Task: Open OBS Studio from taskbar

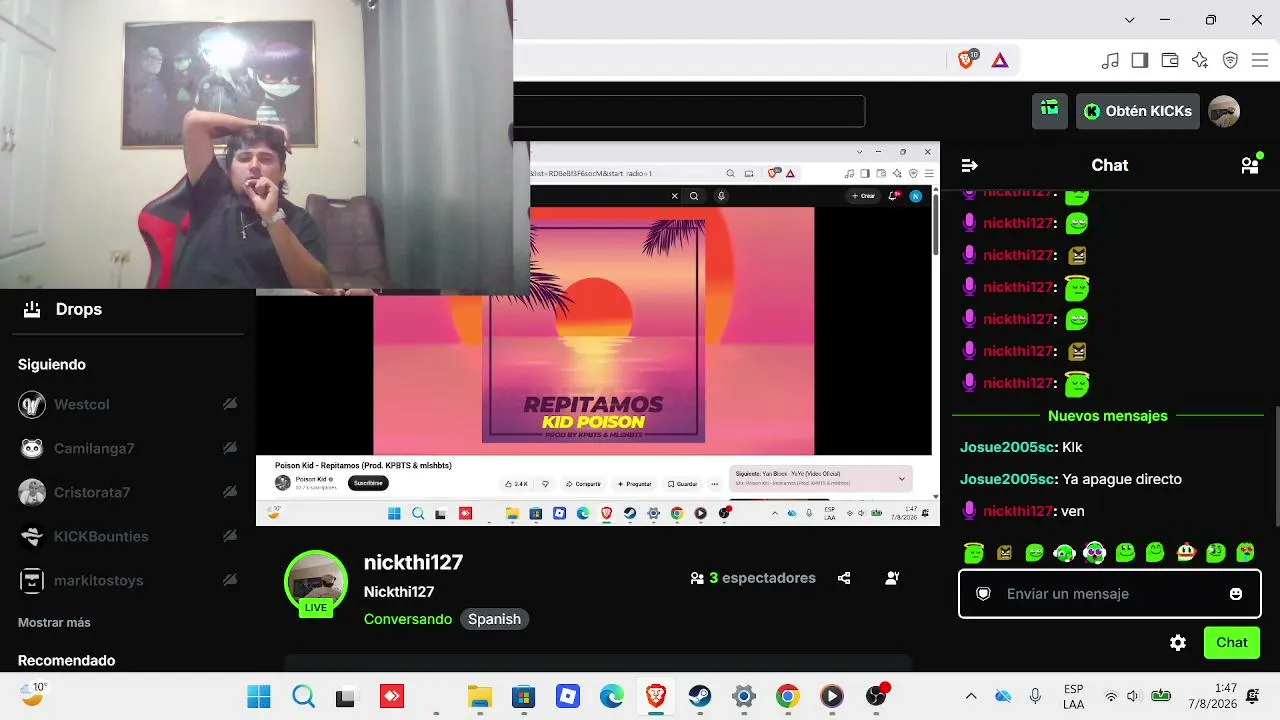Action: pyautogui.click(x=876, y=696)
